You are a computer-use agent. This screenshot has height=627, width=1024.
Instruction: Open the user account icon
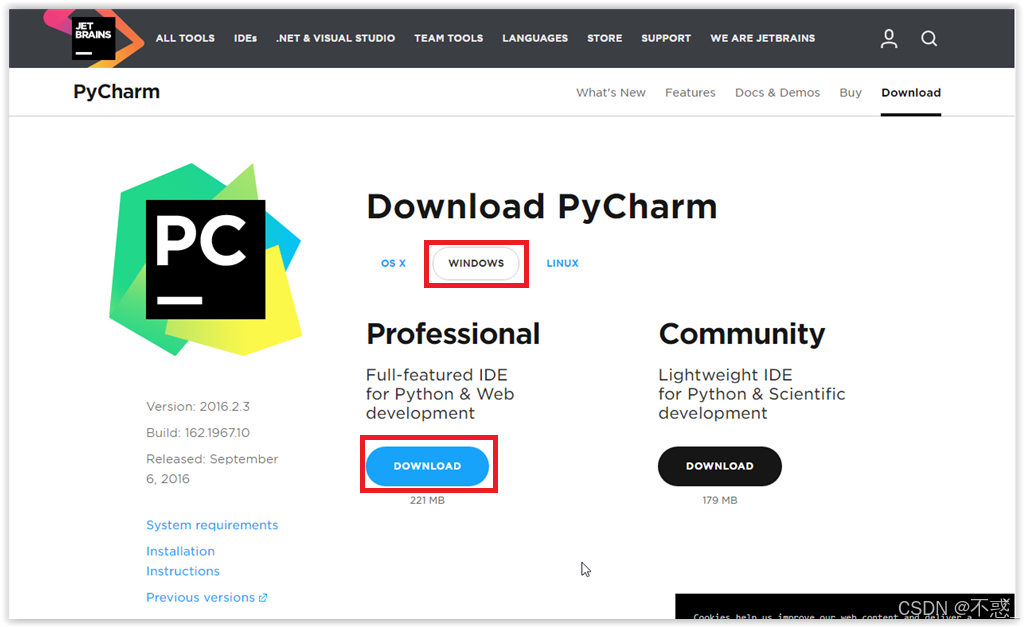click(x=888, y=39)
